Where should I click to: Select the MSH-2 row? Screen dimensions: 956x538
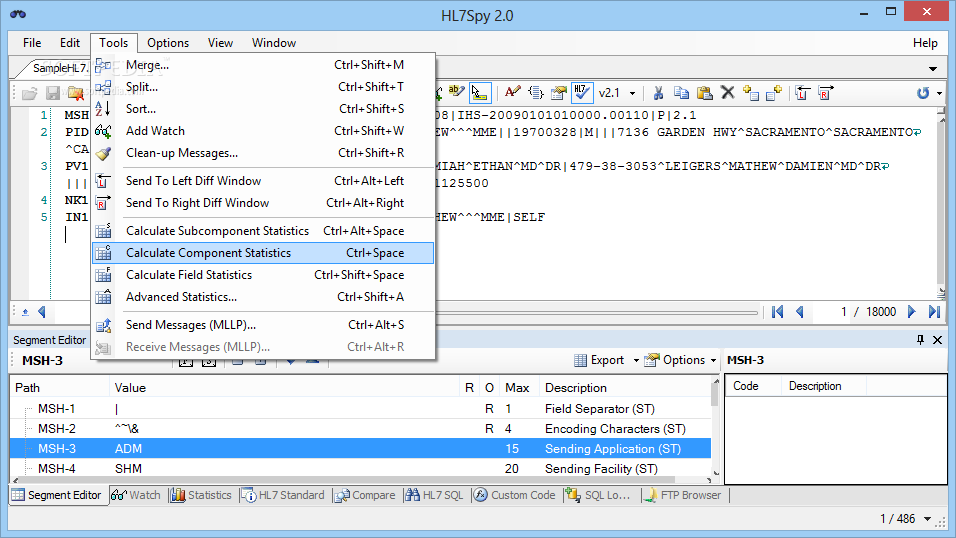click(360, 429)
